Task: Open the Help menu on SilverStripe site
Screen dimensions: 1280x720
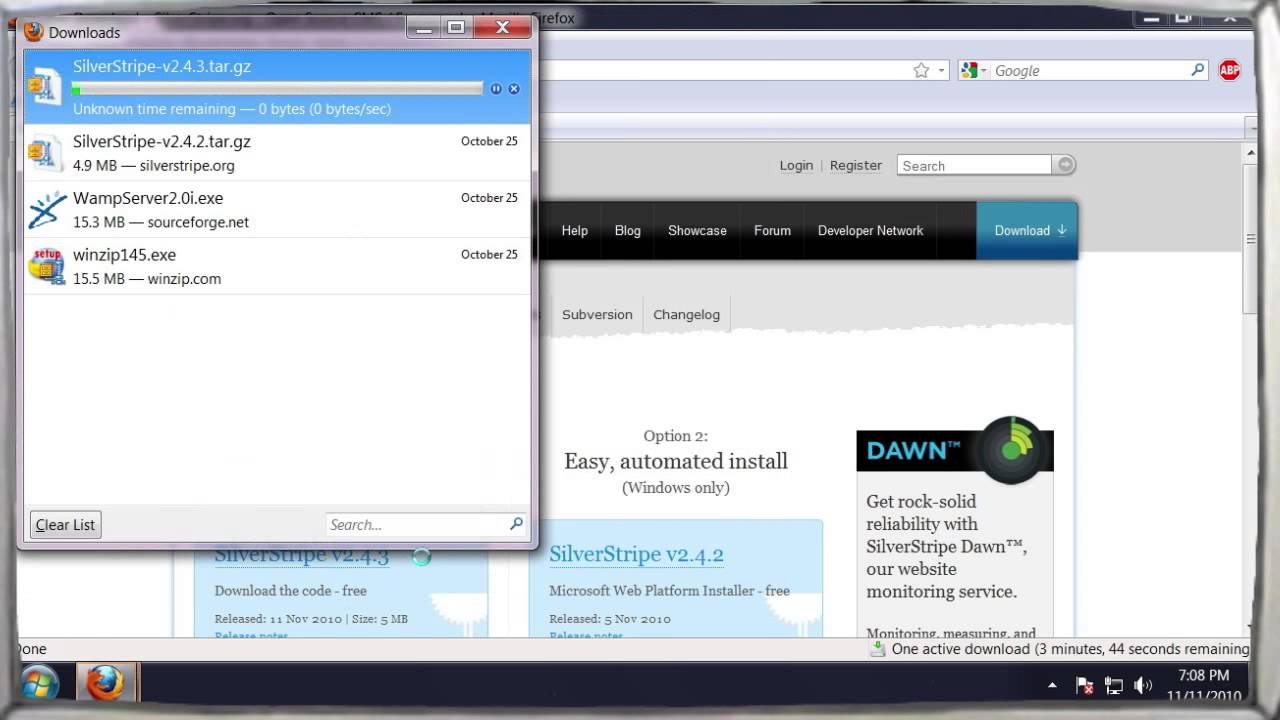Action: tap(575, 230)
